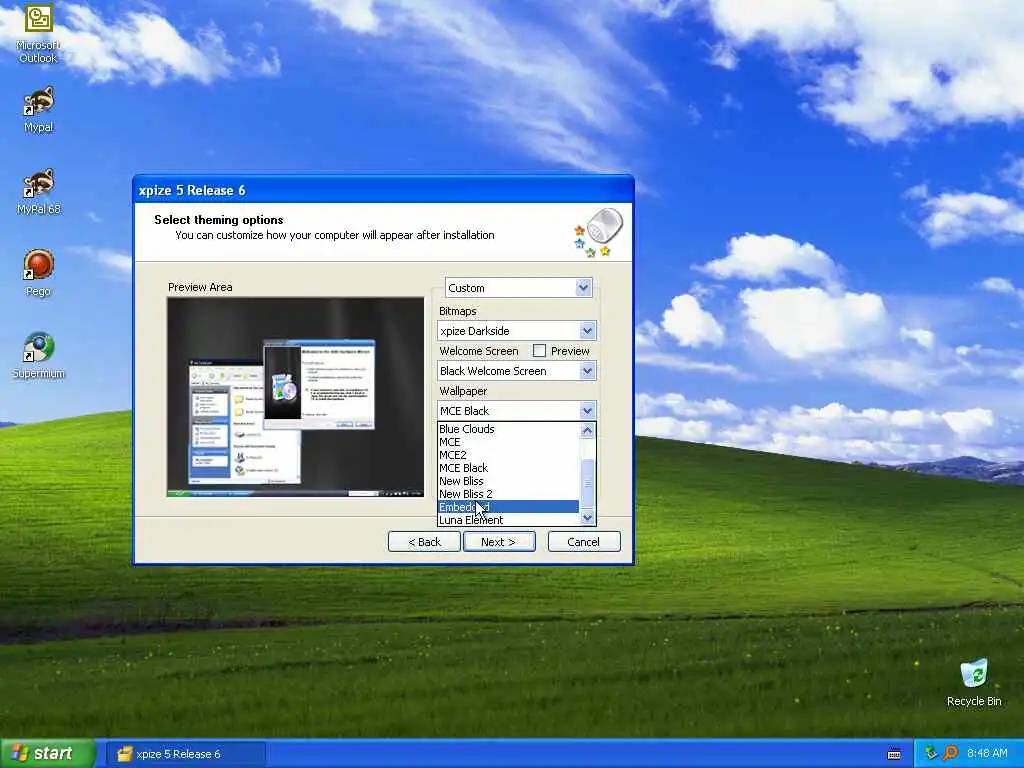The width and height of the screenshot is (1024, 768).
Task: Choose New Bliss wallpaper from the list
Action: [x=508, y=481]
